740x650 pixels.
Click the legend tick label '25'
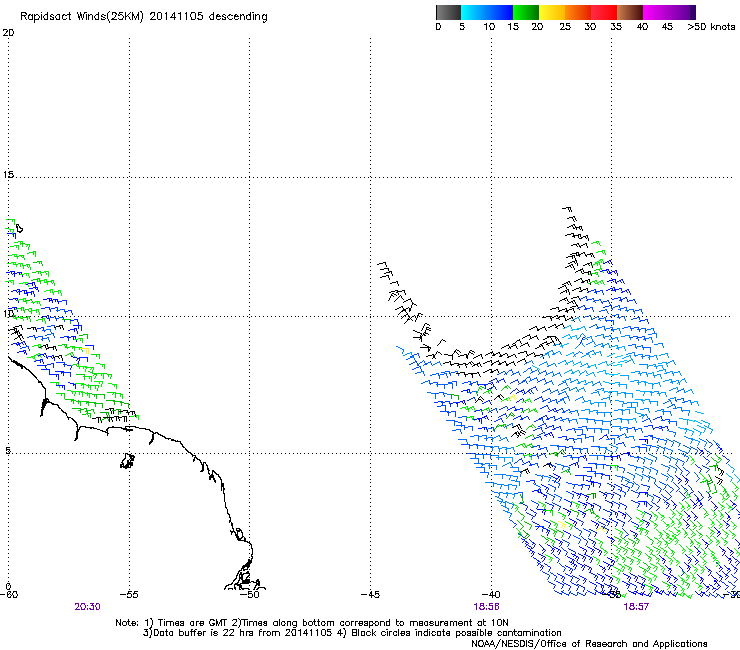565,27
